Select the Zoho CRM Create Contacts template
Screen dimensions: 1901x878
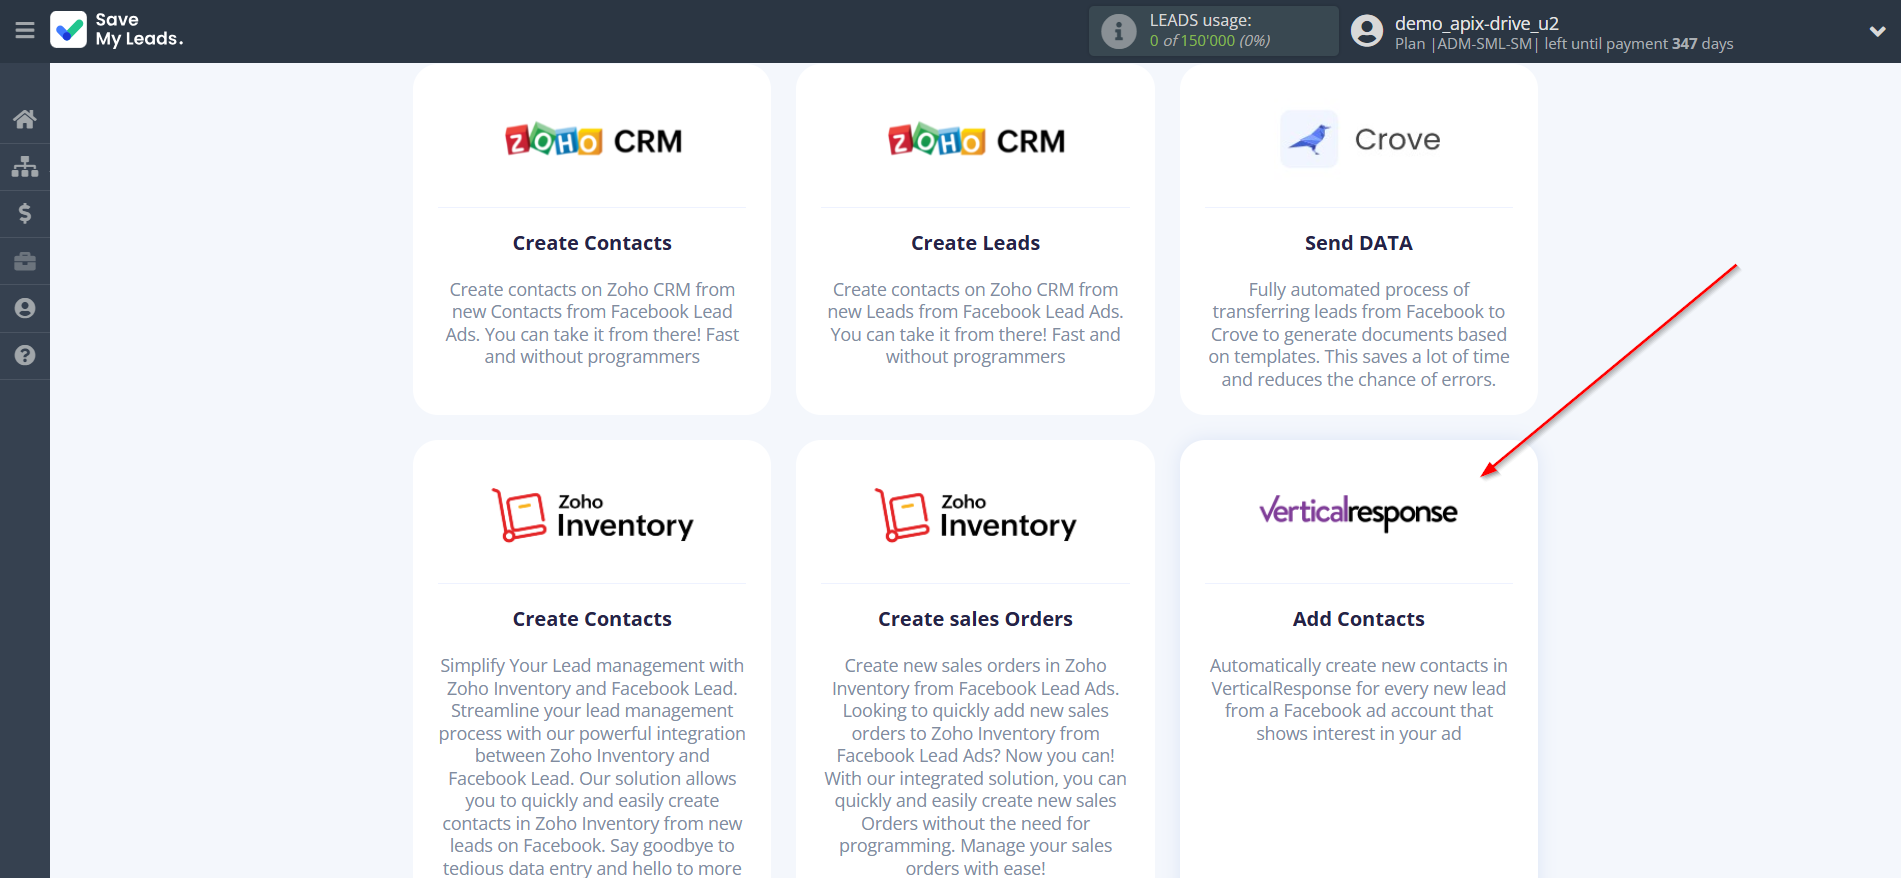[x=592, y=243]
